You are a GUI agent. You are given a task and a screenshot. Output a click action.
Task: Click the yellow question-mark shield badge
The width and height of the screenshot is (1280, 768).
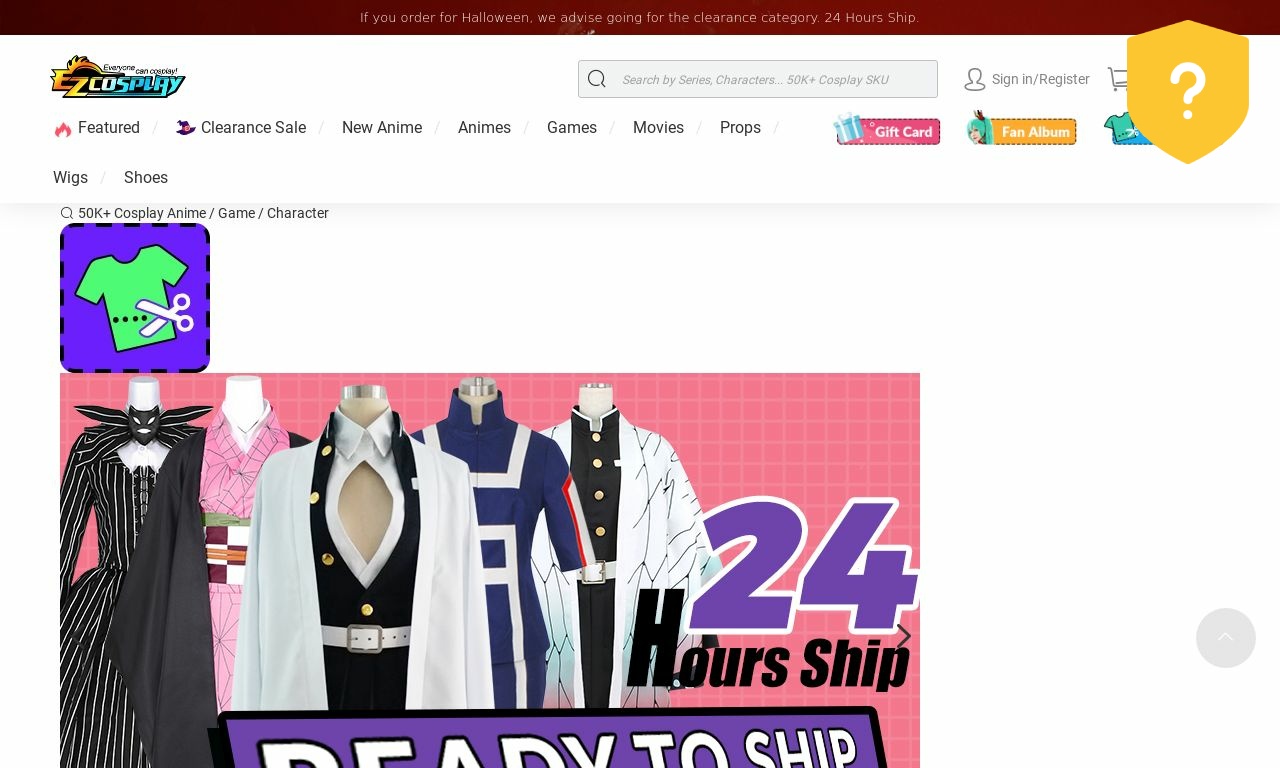coord(1188,92)
